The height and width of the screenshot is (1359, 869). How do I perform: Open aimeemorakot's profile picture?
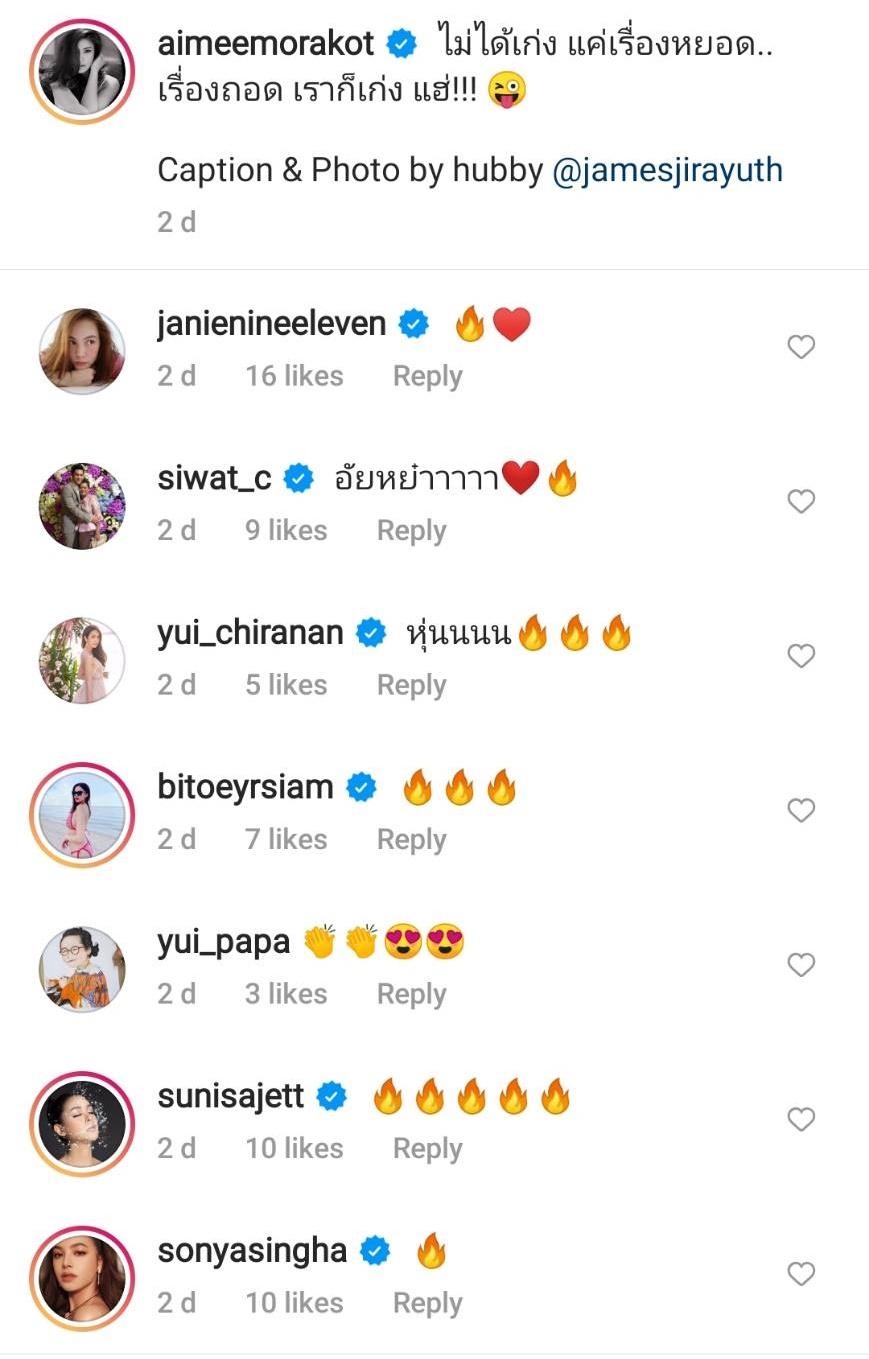82,70
